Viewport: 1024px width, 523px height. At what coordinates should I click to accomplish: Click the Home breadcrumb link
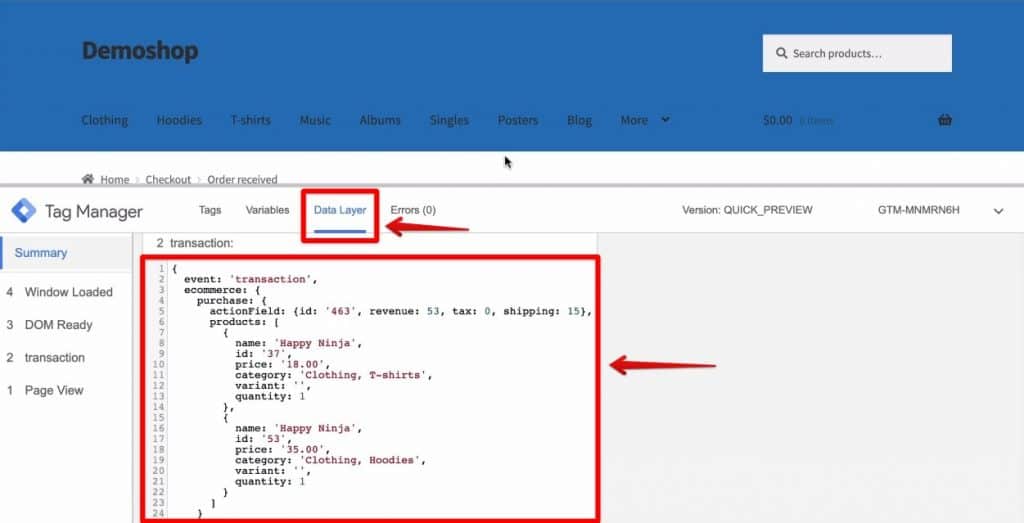[x=114, y=180]
